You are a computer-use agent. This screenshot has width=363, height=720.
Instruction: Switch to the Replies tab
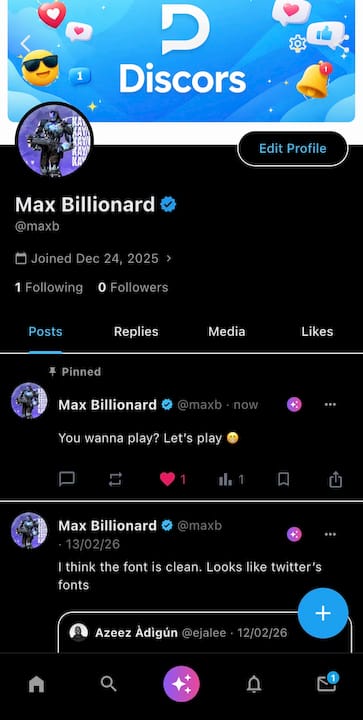click(x=136, y=332)
